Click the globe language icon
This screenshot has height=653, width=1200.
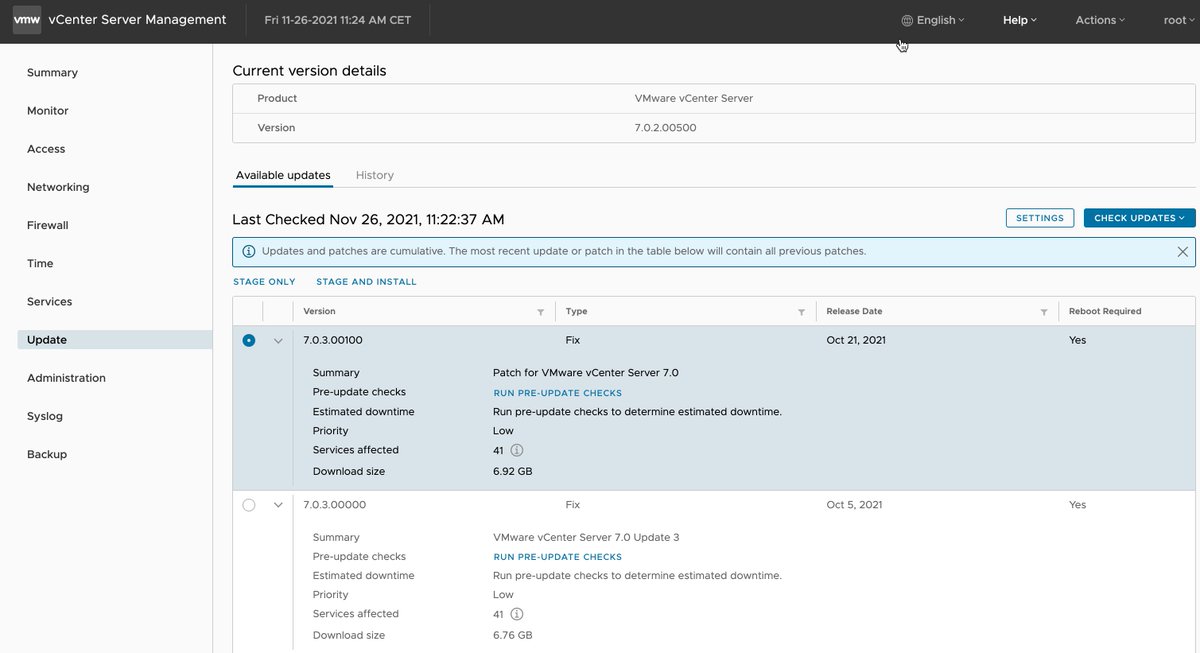pyautogui.click(x=907, y=20)
